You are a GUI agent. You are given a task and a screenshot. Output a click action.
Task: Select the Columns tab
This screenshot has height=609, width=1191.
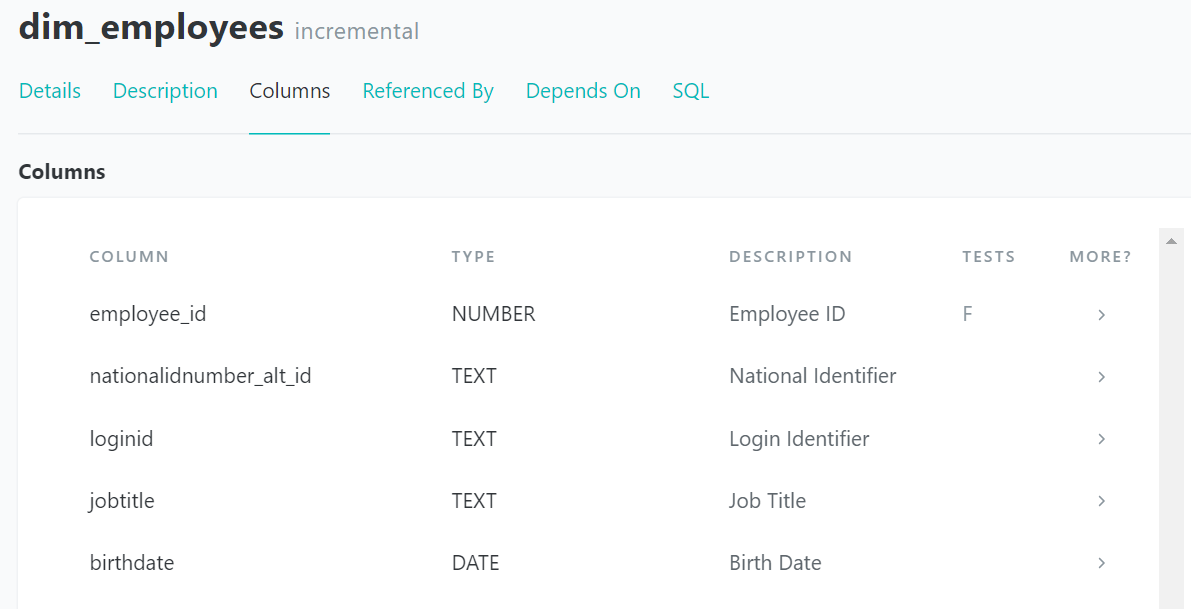pyautogui.click(x=289, y=91)
